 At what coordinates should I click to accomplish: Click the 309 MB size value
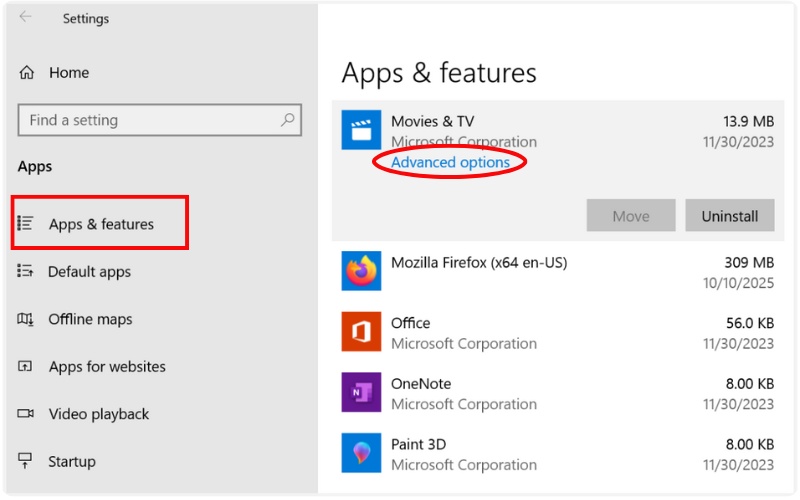point(749,262)
